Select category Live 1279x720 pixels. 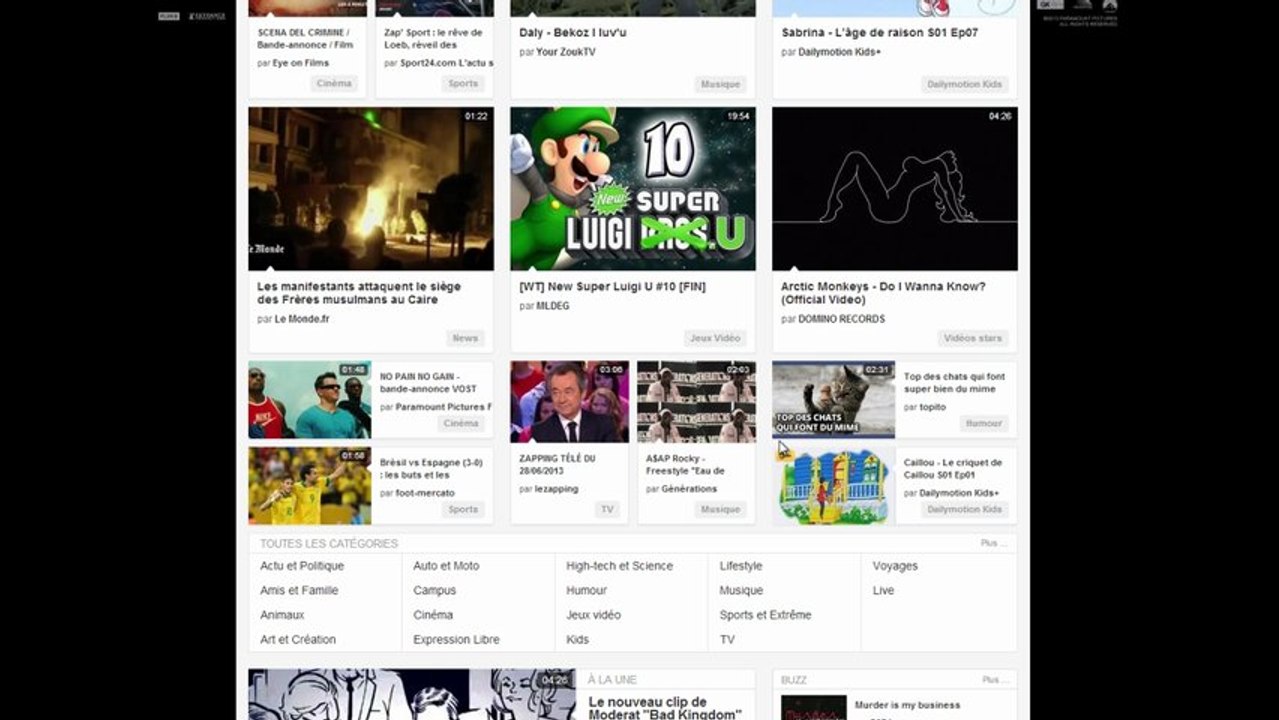pyautogui.click(x=883, y=591)
